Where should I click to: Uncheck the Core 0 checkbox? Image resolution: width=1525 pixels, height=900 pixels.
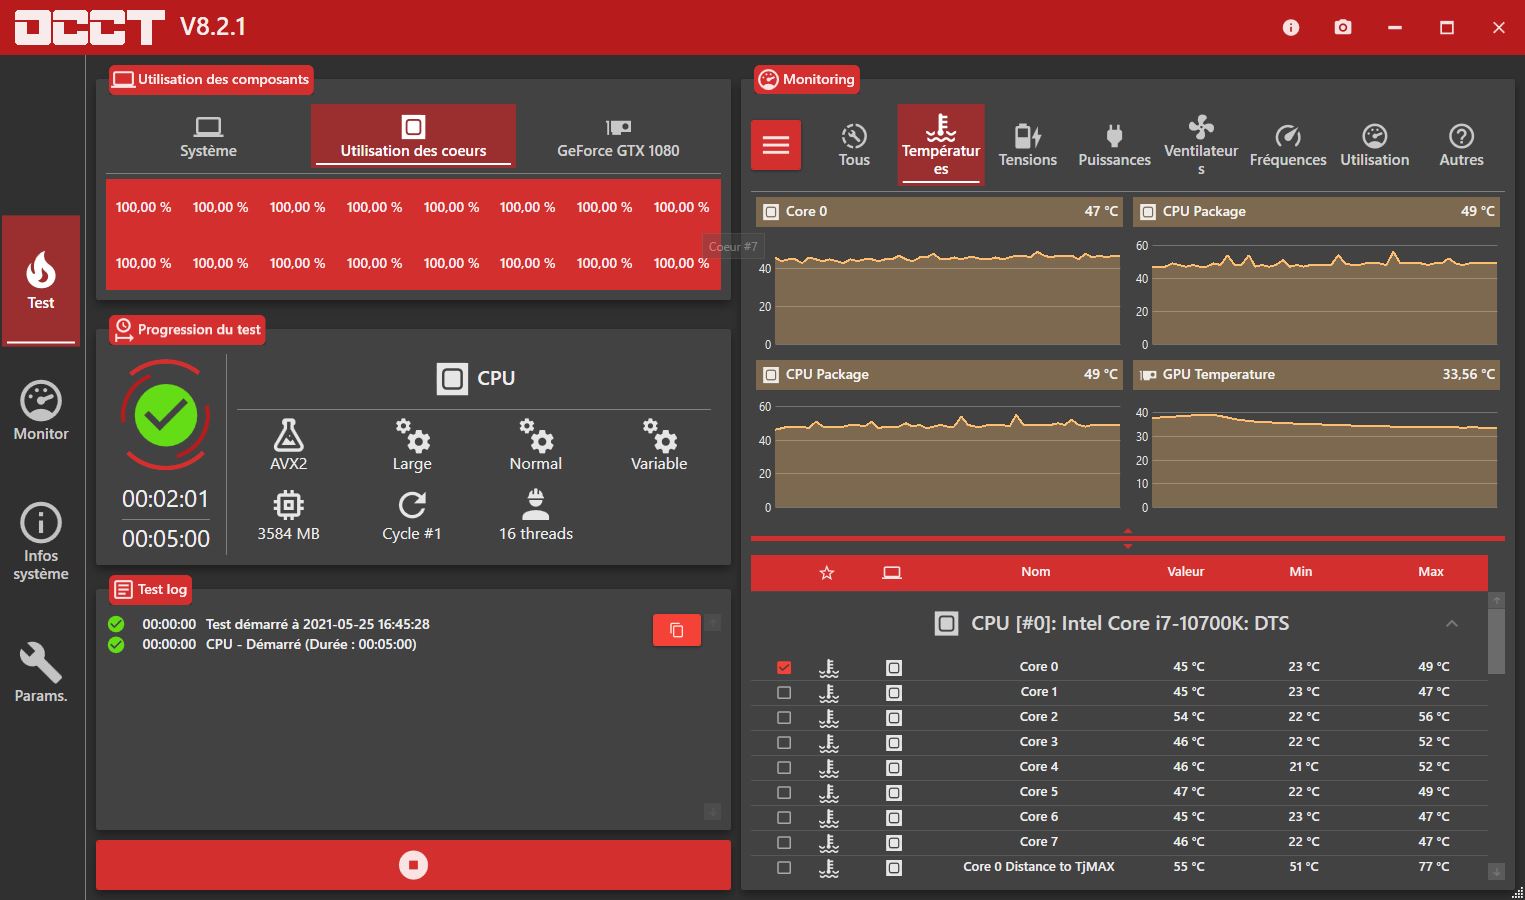pos(784,667)
